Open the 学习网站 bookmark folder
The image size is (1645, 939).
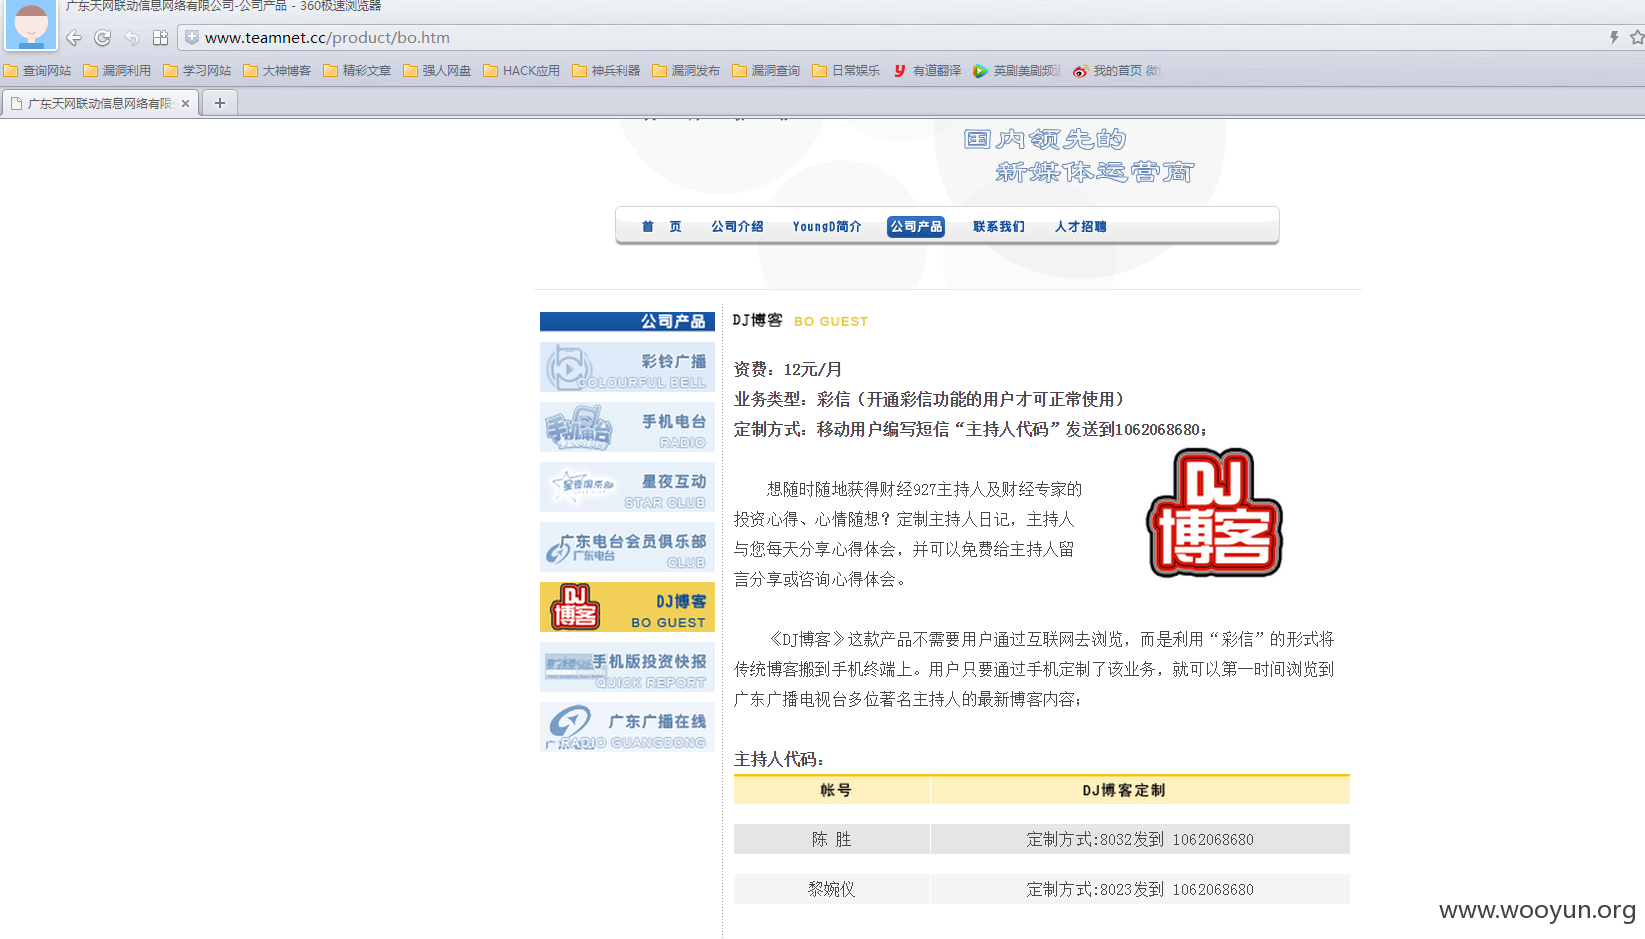click(x=197, y=71)
